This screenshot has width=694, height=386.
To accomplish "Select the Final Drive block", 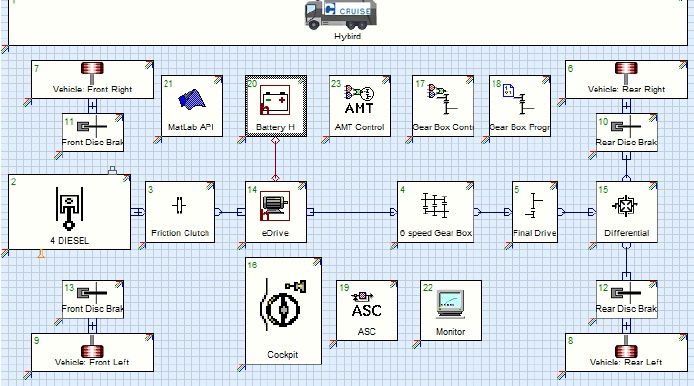I will [535, 212].
